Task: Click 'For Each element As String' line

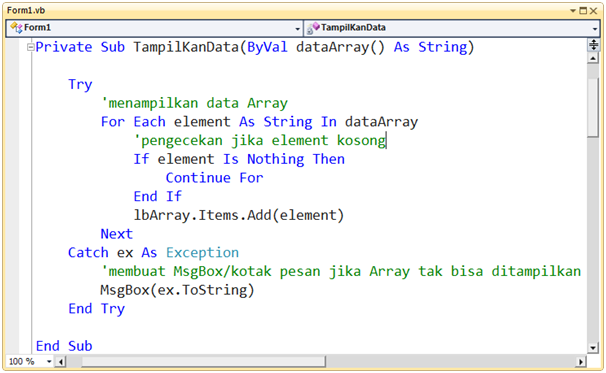Action: click(x=259, y=122)
